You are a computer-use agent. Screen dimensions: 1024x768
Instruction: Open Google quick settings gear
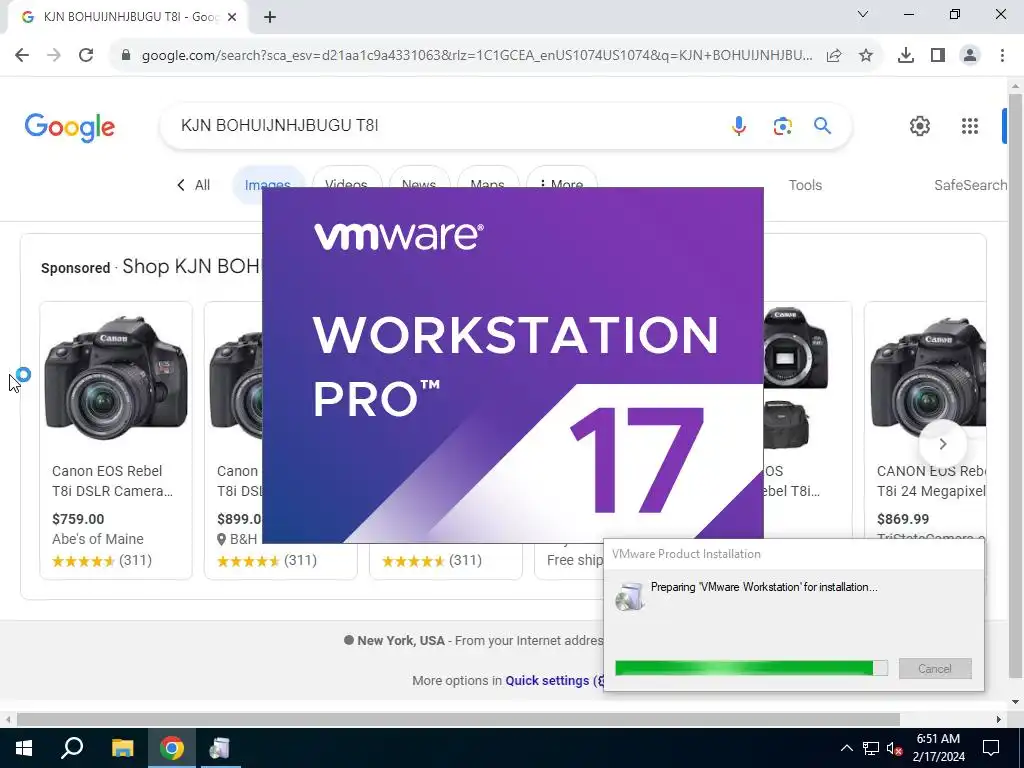[920, 126]
